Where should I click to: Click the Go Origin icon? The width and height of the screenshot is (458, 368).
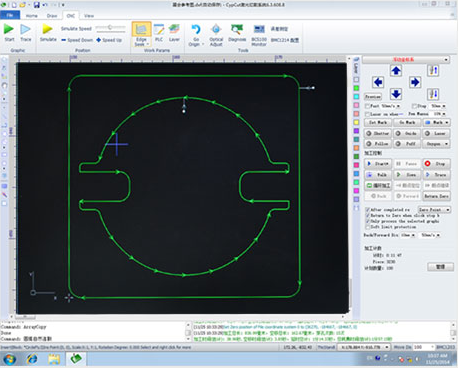(196, 29)
